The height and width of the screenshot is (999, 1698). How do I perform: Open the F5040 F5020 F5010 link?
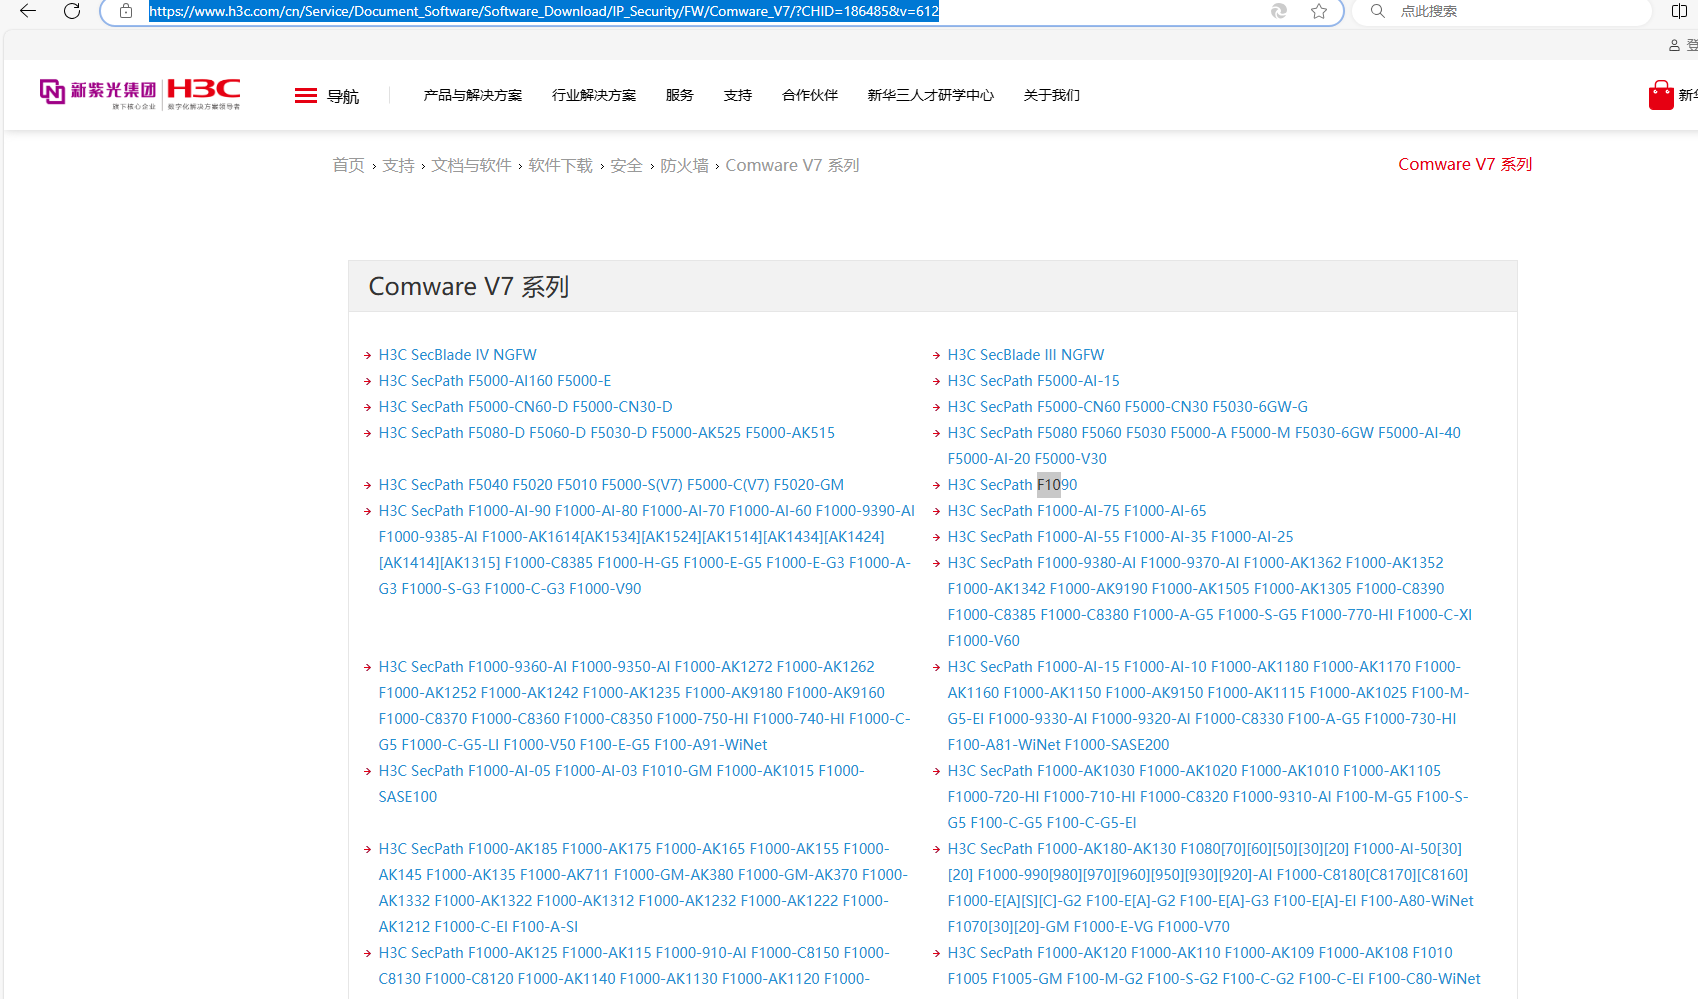(x=611, y=485)
